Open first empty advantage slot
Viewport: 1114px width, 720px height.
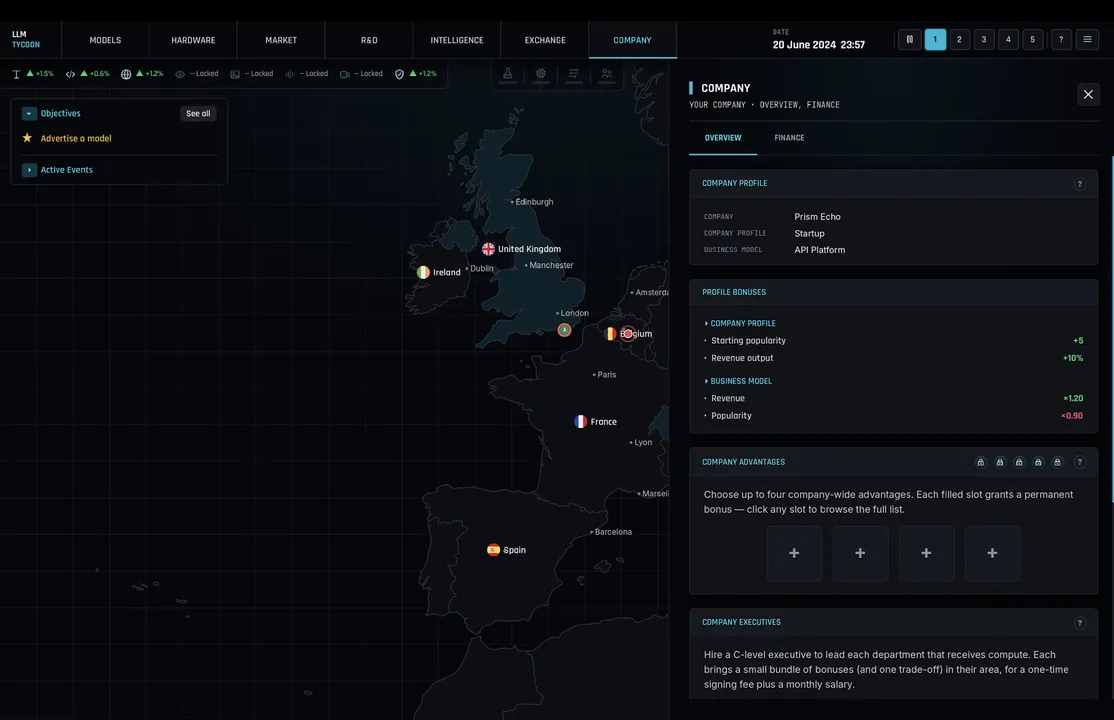click(x=794, y=553)
